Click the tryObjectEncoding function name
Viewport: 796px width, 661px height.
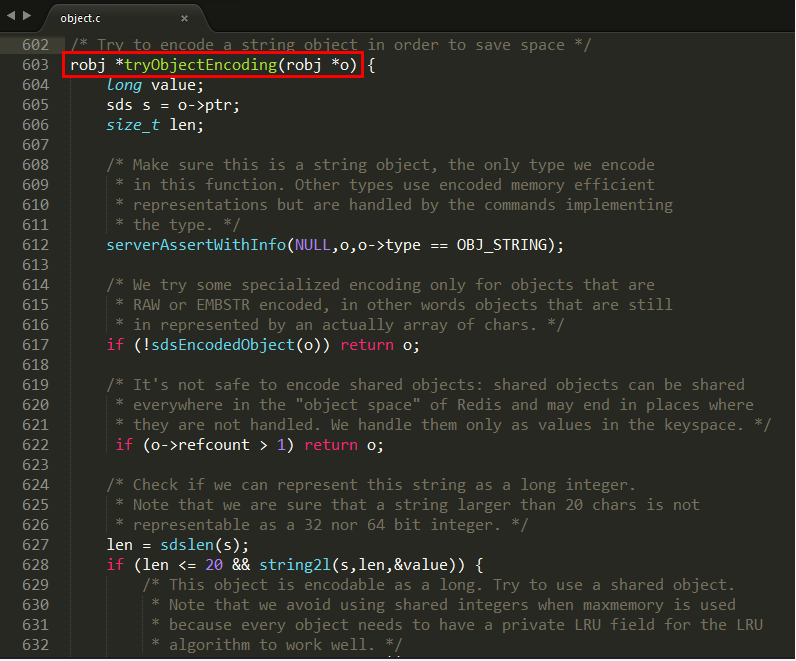(x=201, y=65)
